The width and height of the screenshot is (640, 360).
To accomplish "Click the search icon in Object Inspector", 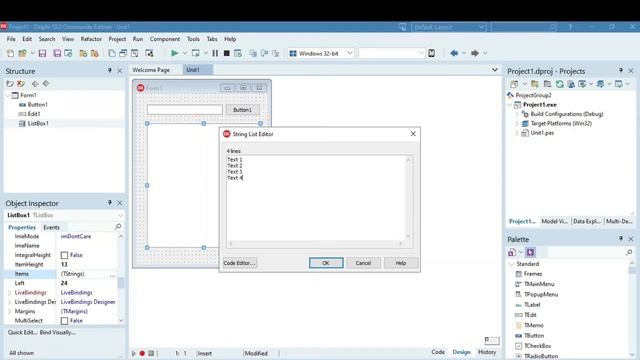I will (118, 227).
